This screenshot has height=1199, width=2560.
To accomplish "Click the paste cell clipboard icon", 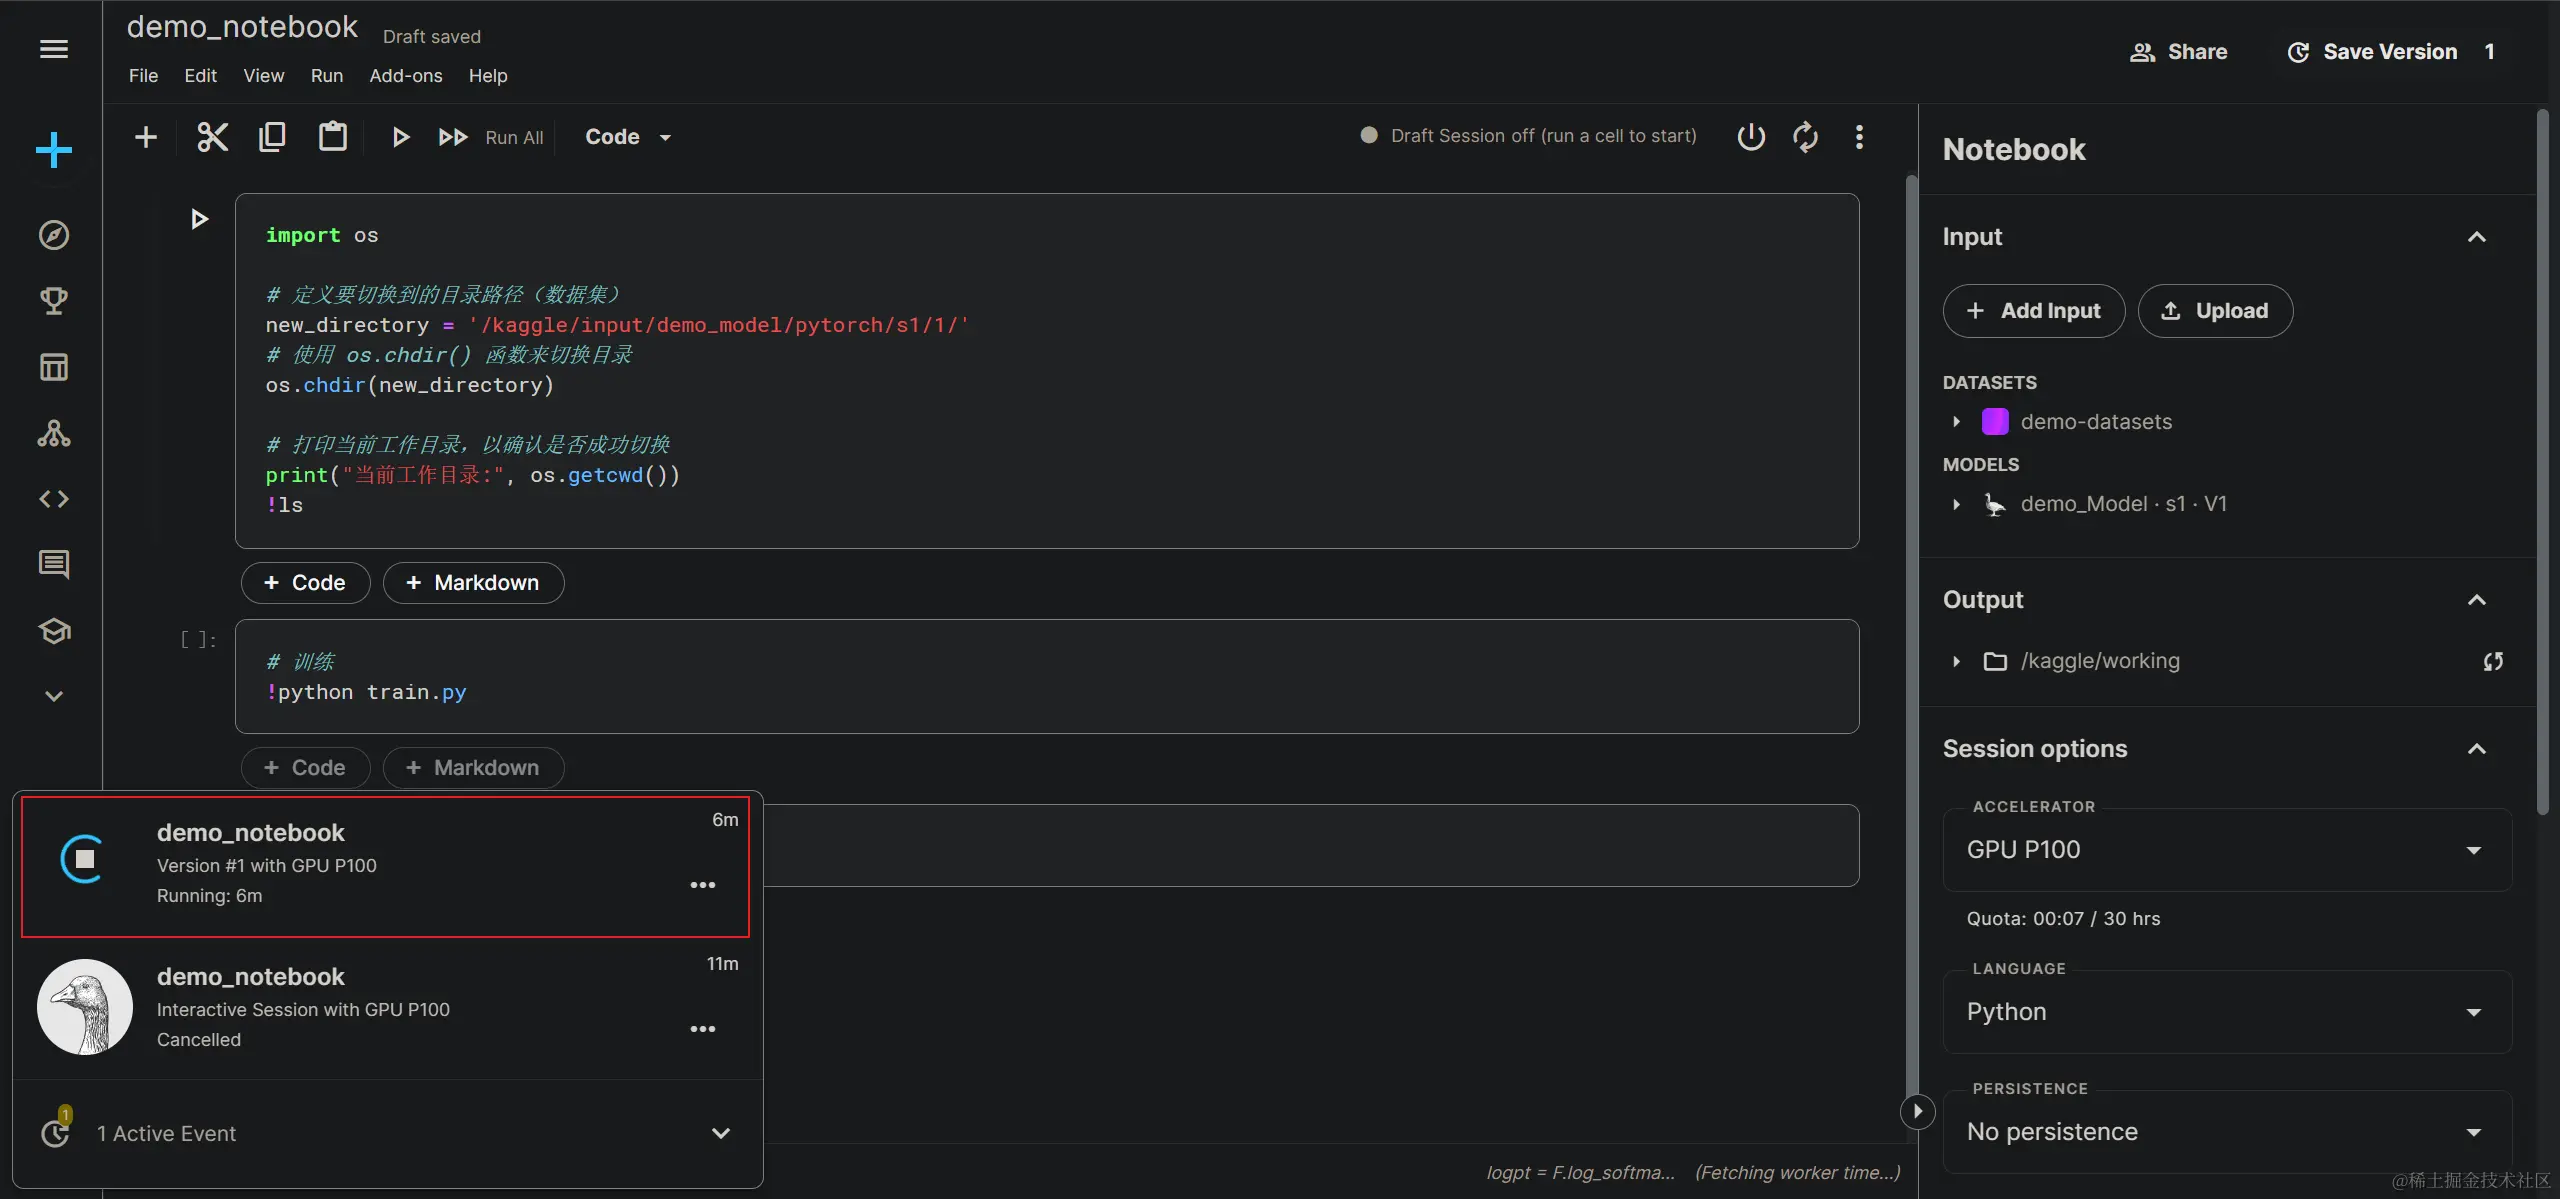I will click(x=332, y=137).
